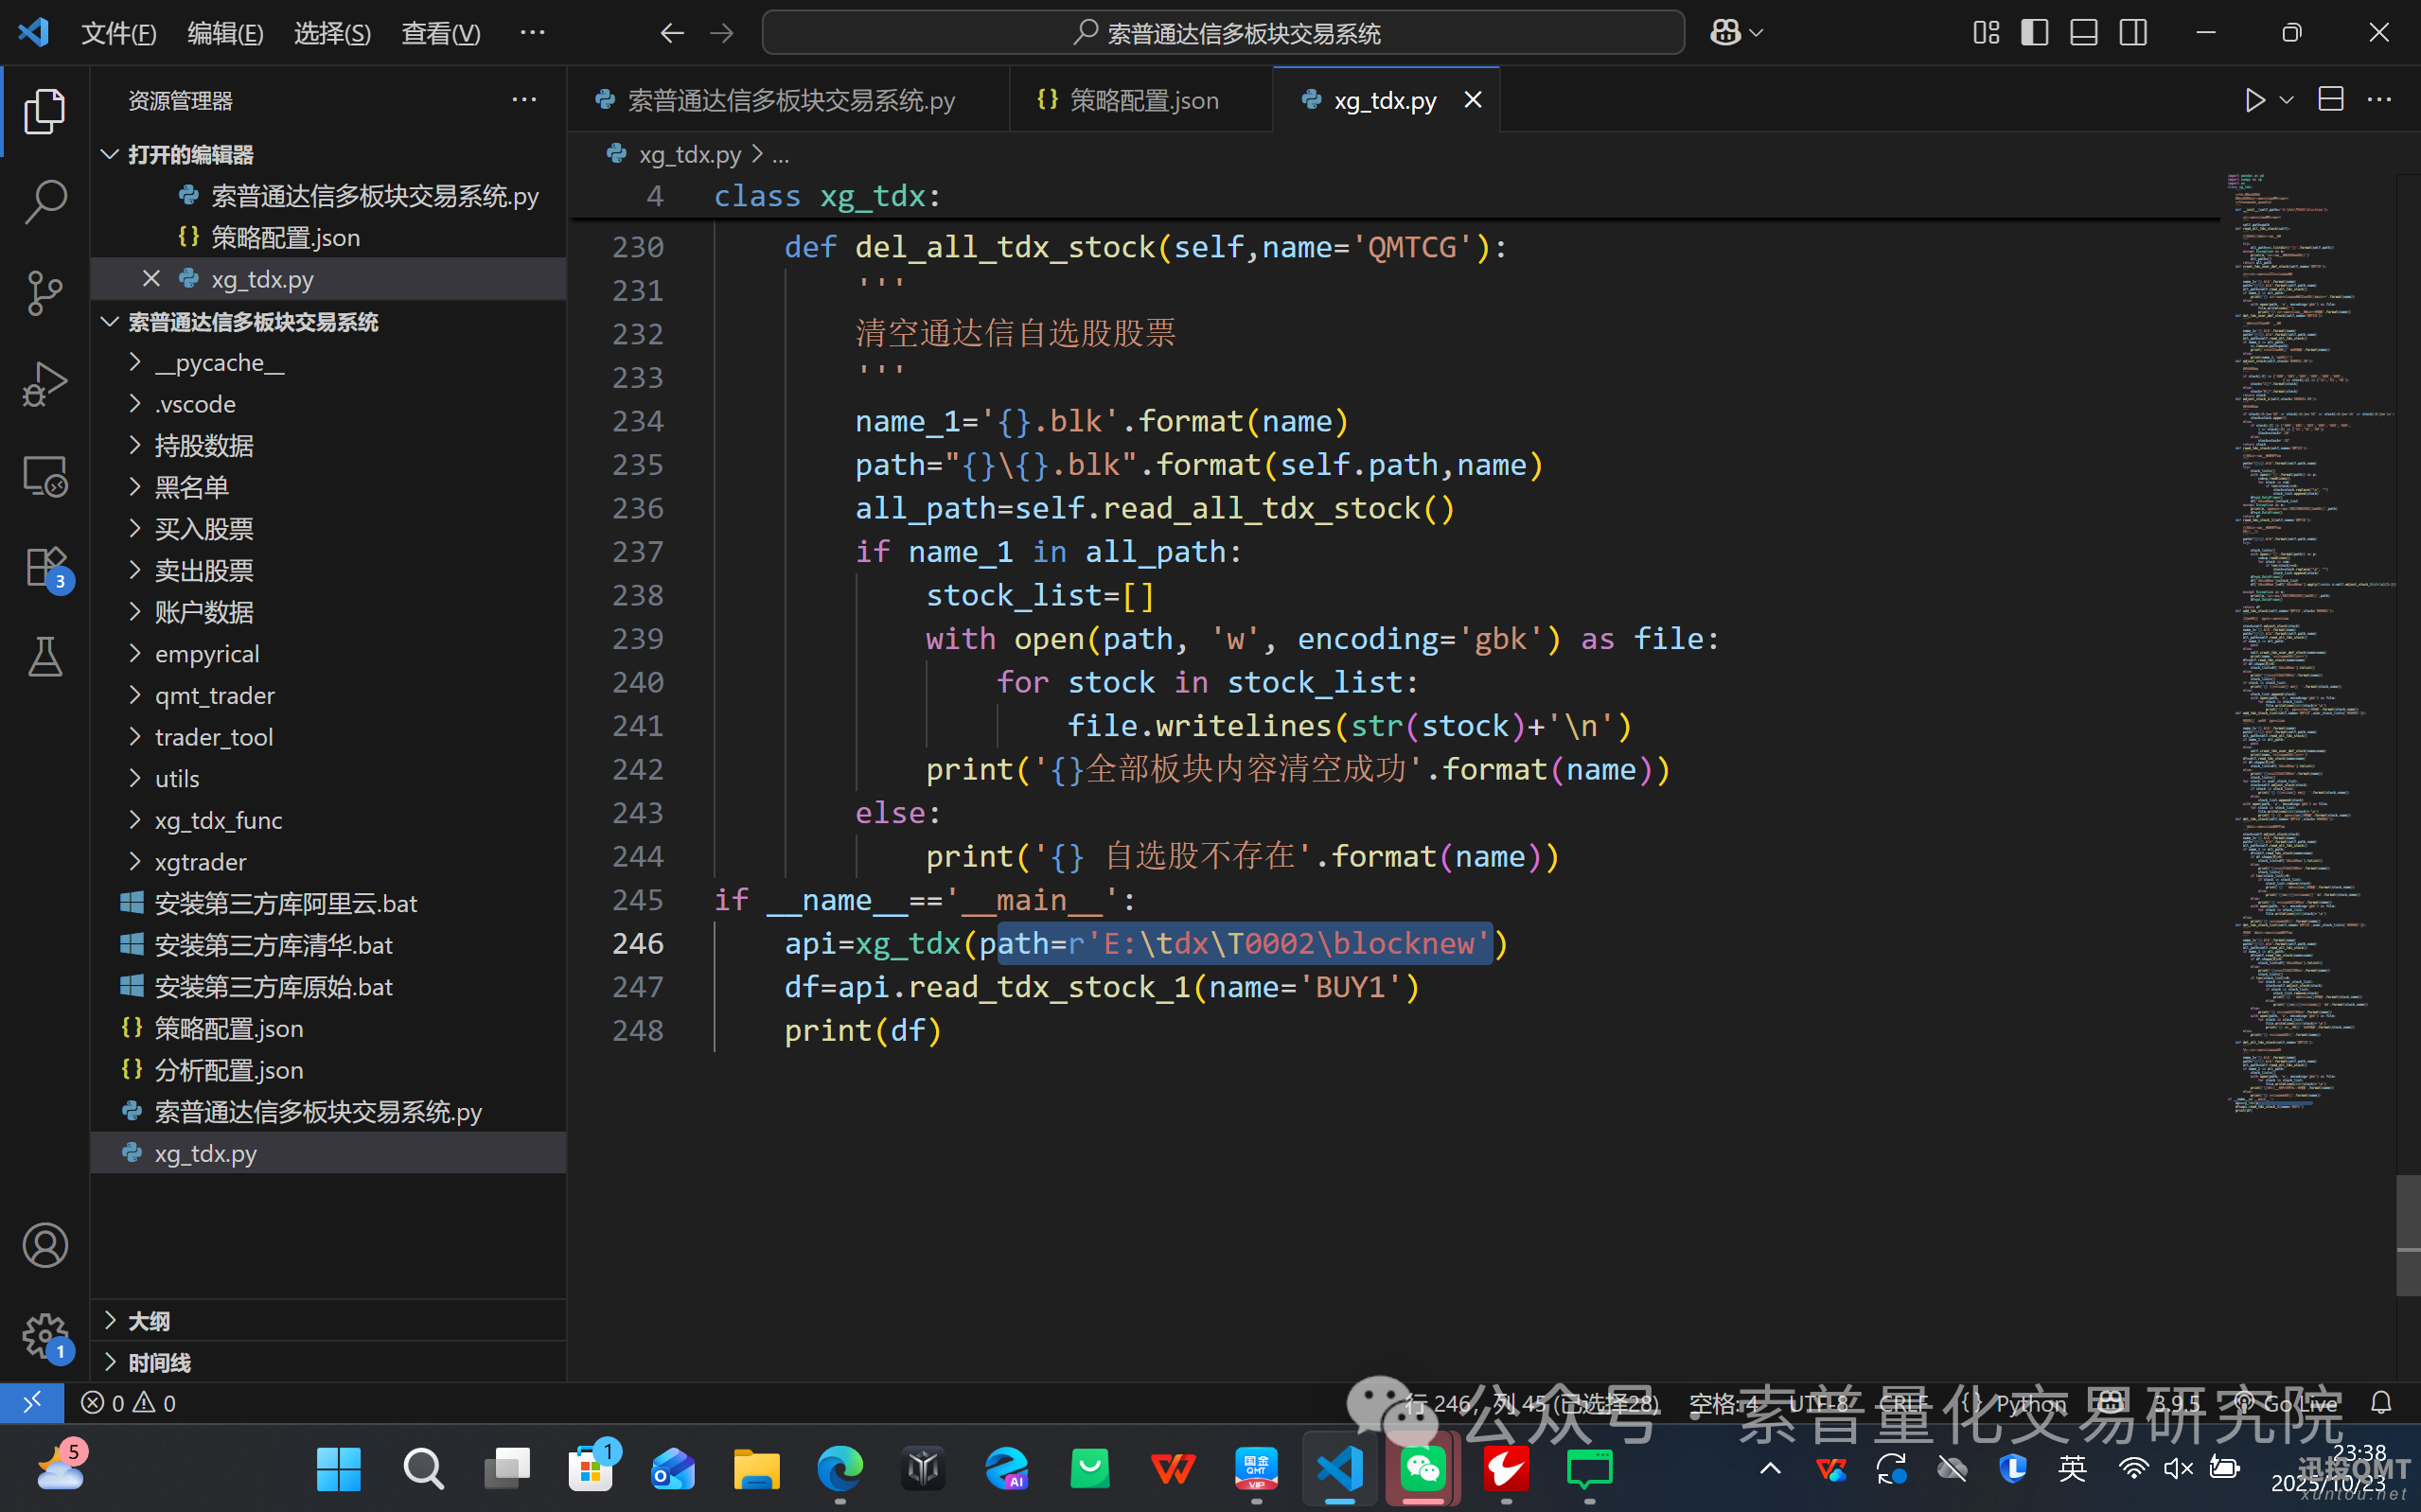2421x1512 pixels.
Task: Open the Search view in activity bar
Action: click(x=44, y=201)
